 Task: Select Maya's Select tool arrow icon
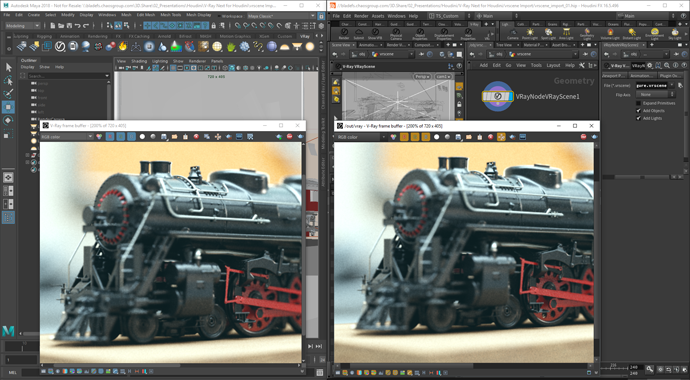click(x=8, y=67)
